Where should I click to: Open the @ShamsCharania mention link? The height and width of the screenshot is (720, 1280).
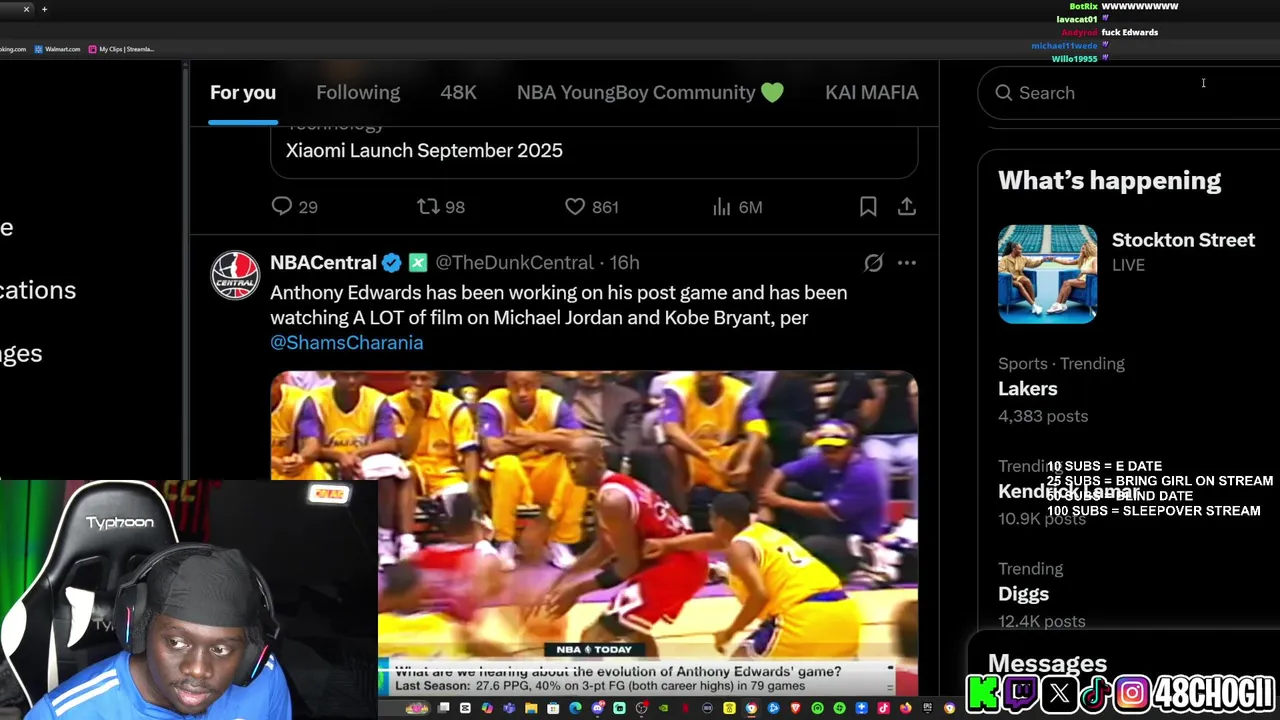(x=346, y=343)
